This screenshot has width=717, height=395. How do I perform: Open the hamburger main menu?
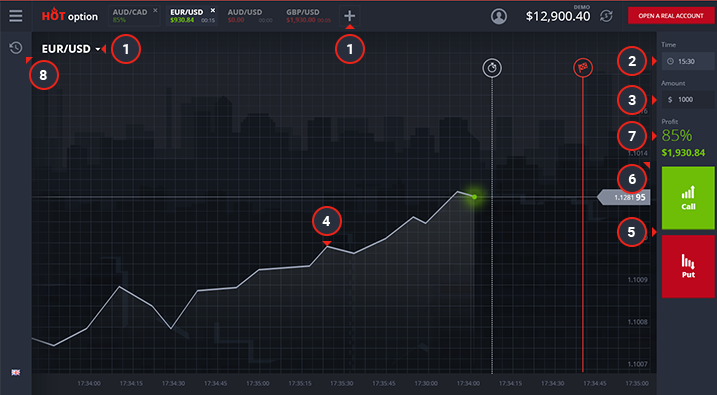click(16, 16)
